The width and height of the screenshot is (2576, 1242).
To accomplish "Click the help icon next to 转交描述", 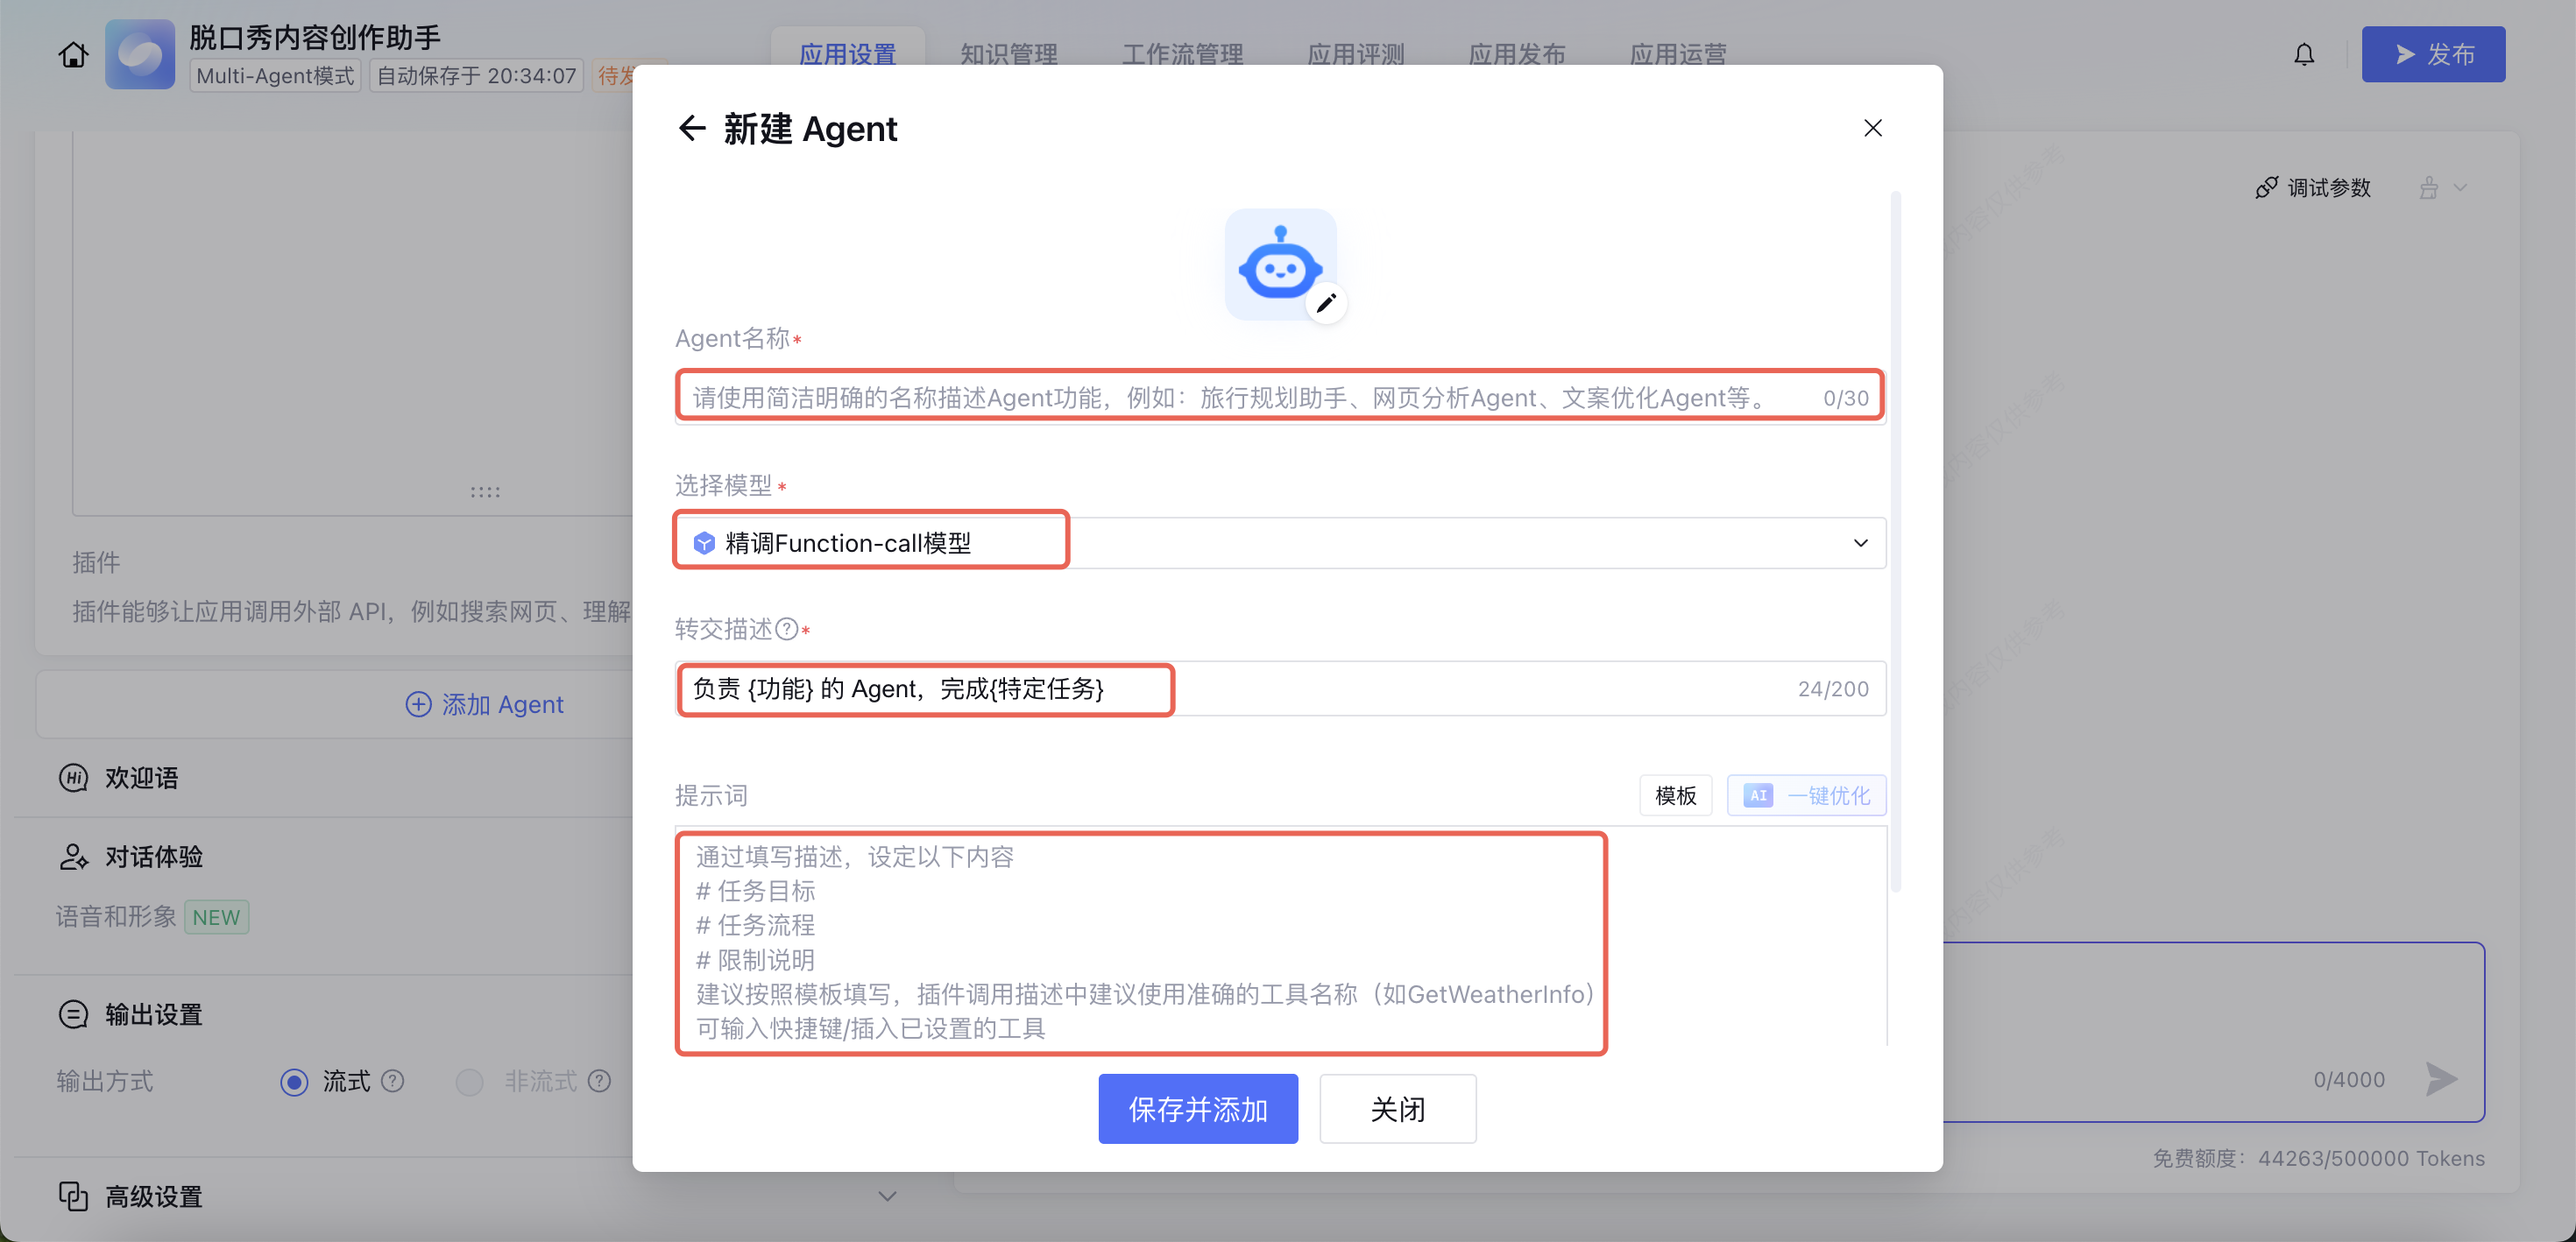I will [787, 629].
